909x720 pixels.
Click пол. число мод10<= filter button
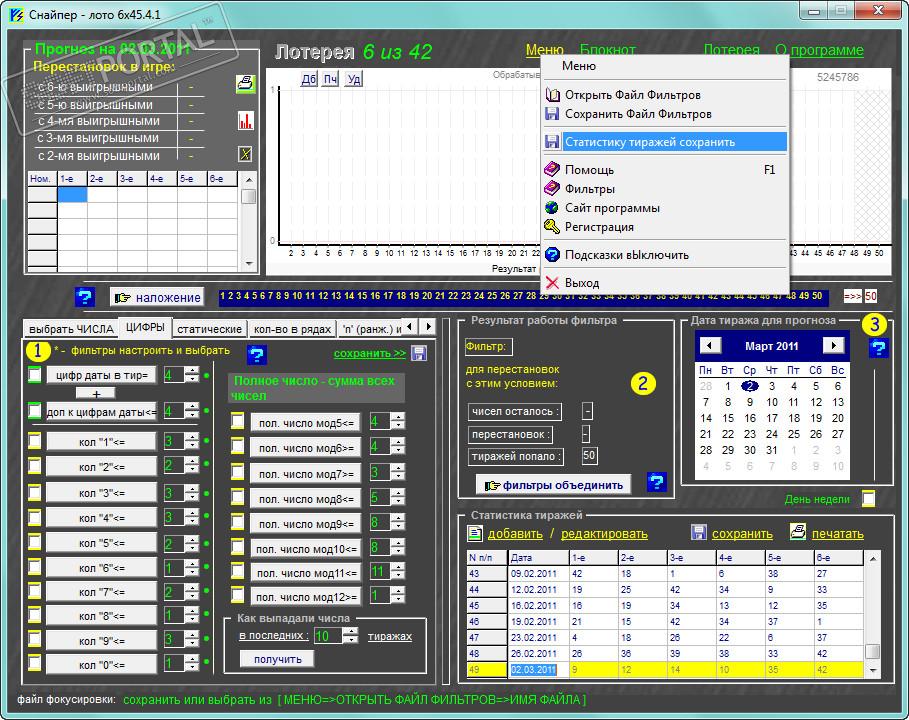[306, 548]
